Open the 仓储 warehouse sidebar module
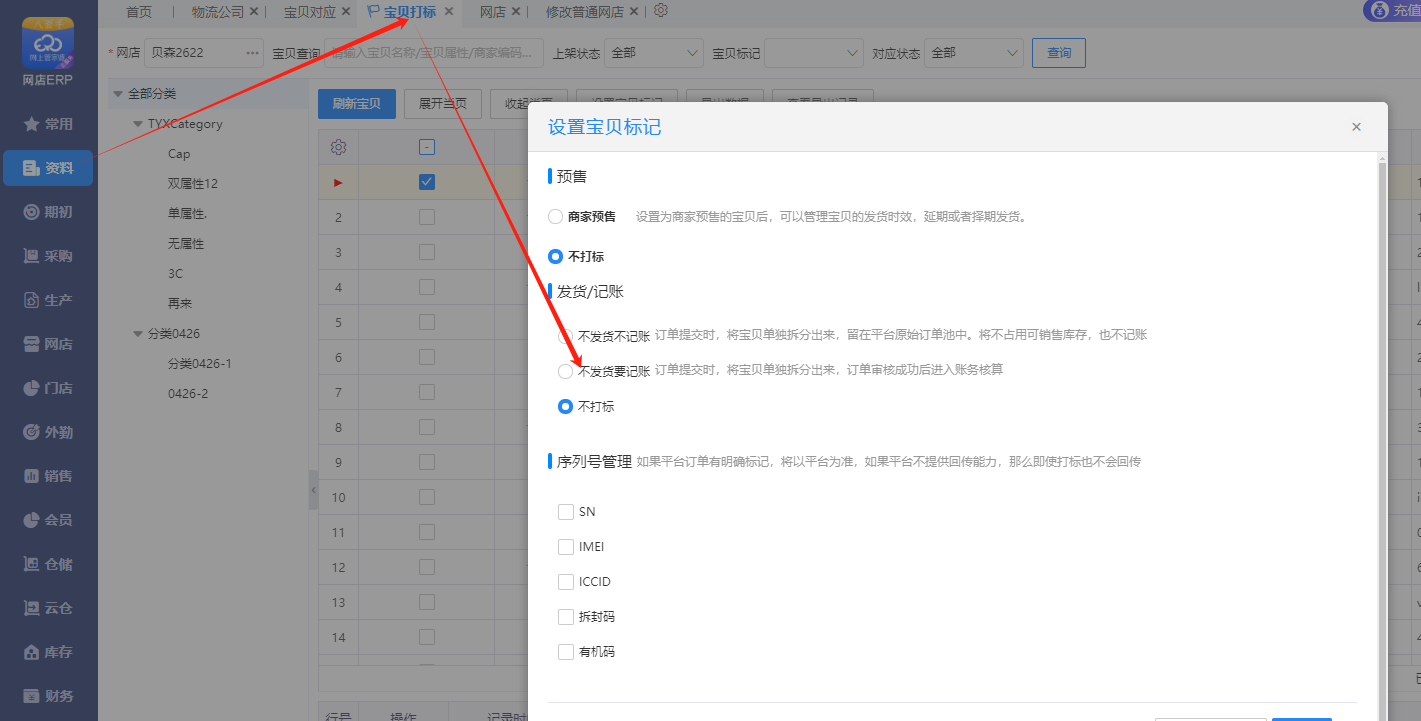The height and width of the screenshot is (721, 1421). (x=48, y=564)
